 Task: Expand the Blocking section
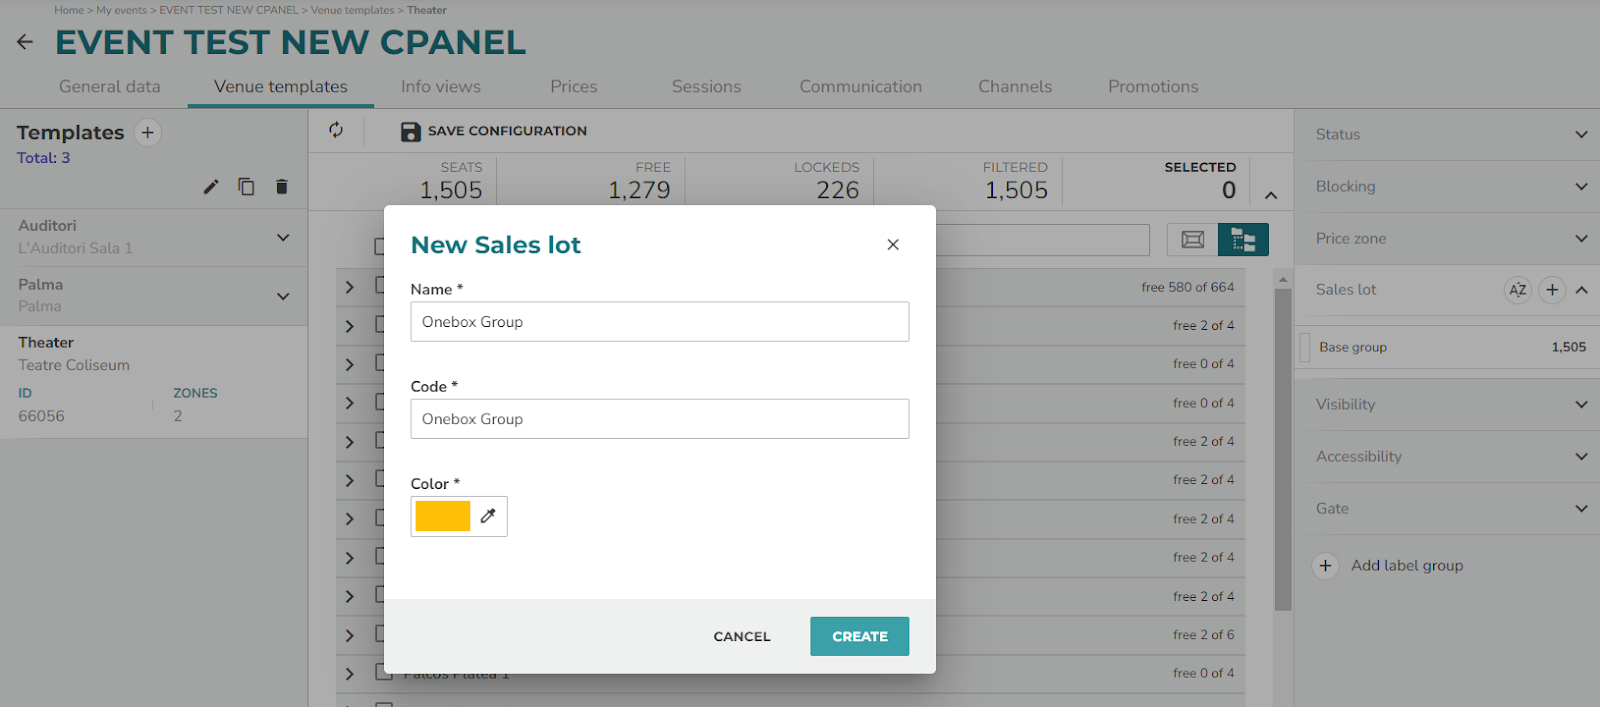(x=1581, y=186)
